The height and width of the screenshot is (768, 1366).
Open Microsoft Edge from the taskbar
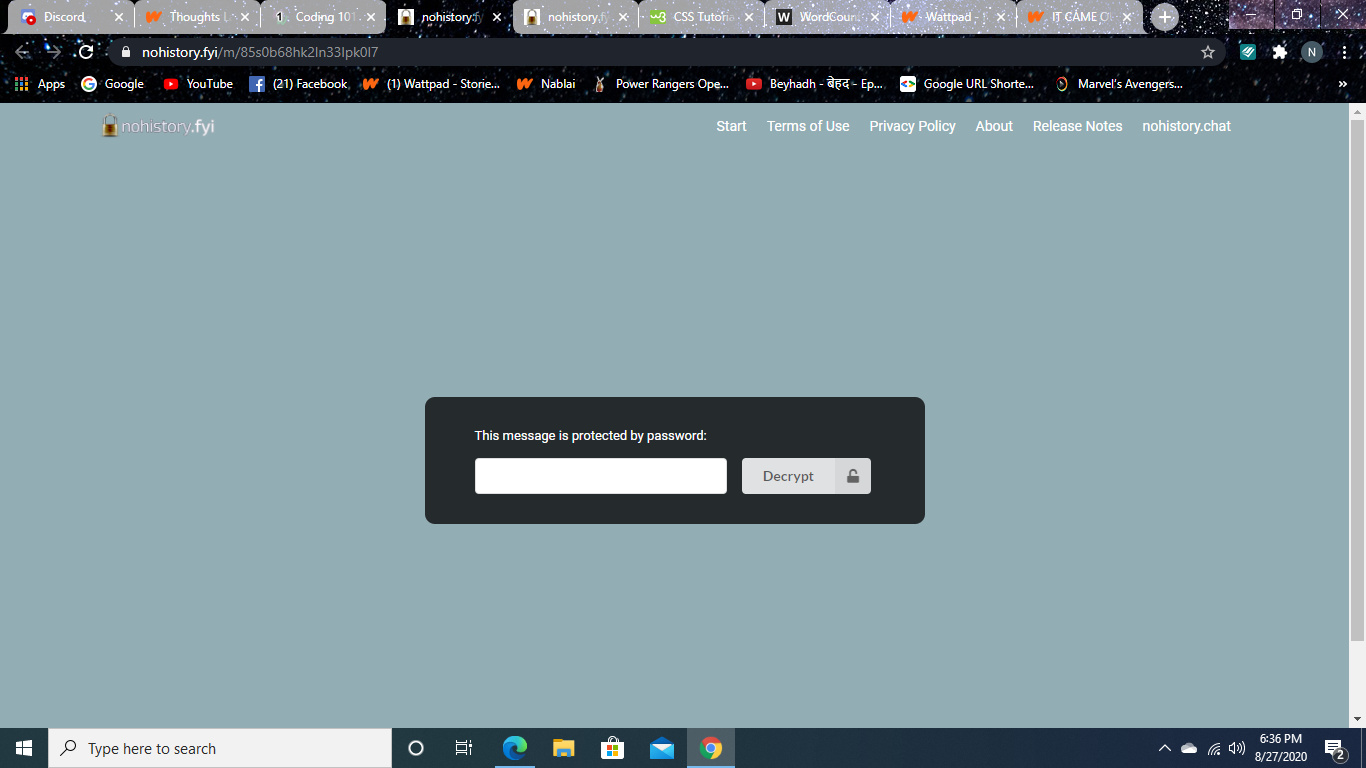point(515,748)
